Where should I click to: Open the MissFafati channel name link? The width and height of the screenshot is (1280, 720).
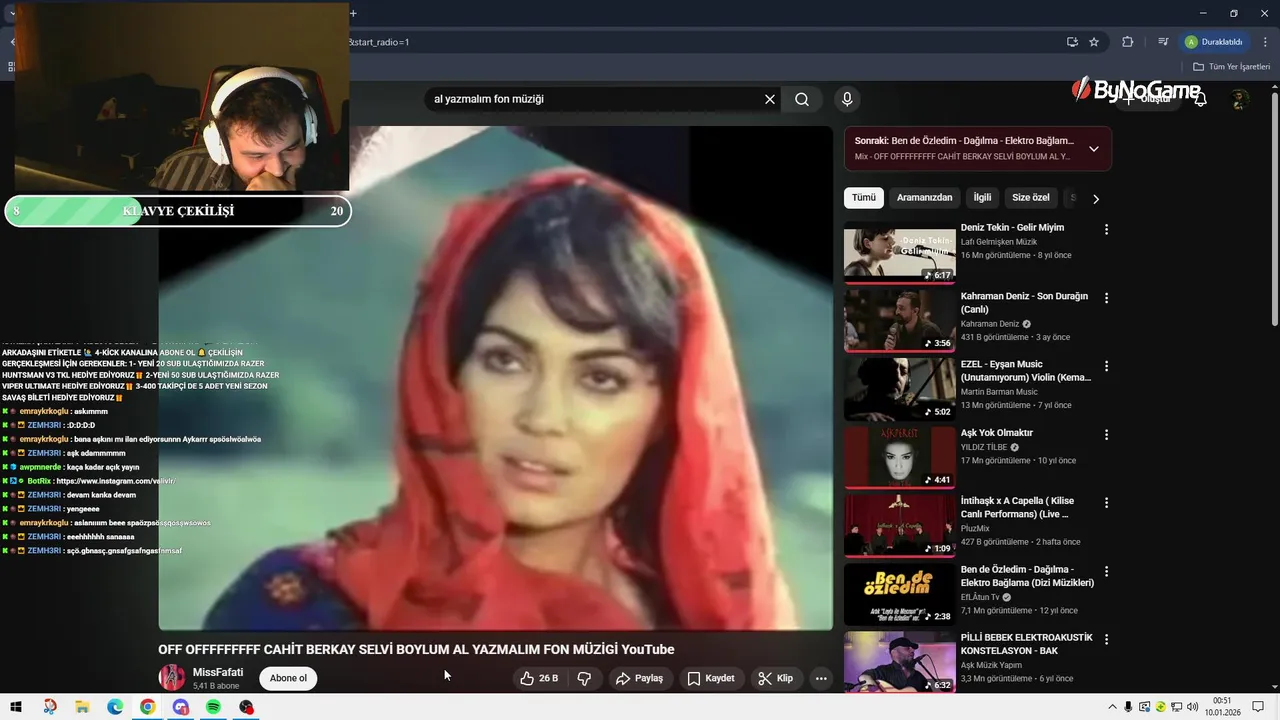pyautogui.click(x=218, y=672)
